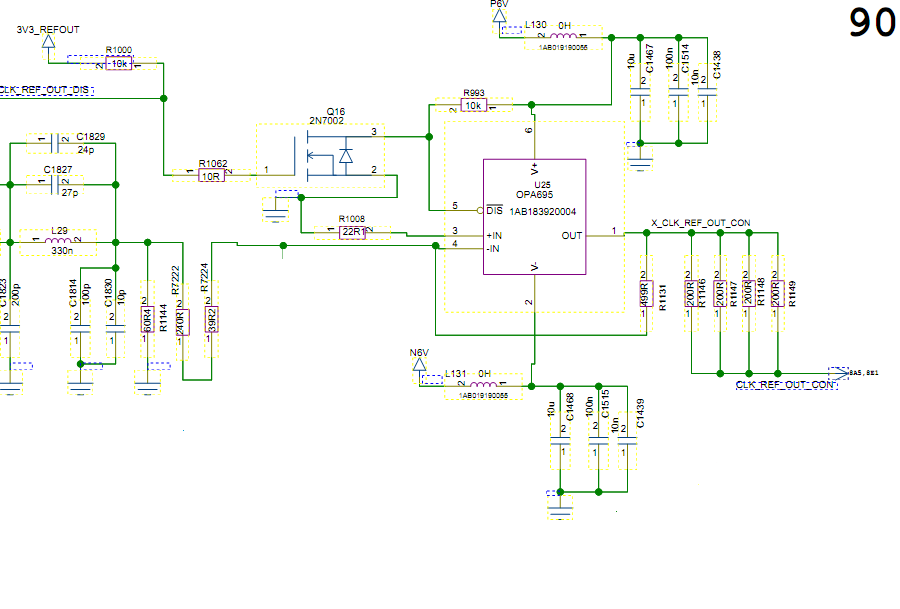Screen dimensions: 900x609
Task: Select capacitor C1438 10n symbol
Action: (707, 92)
